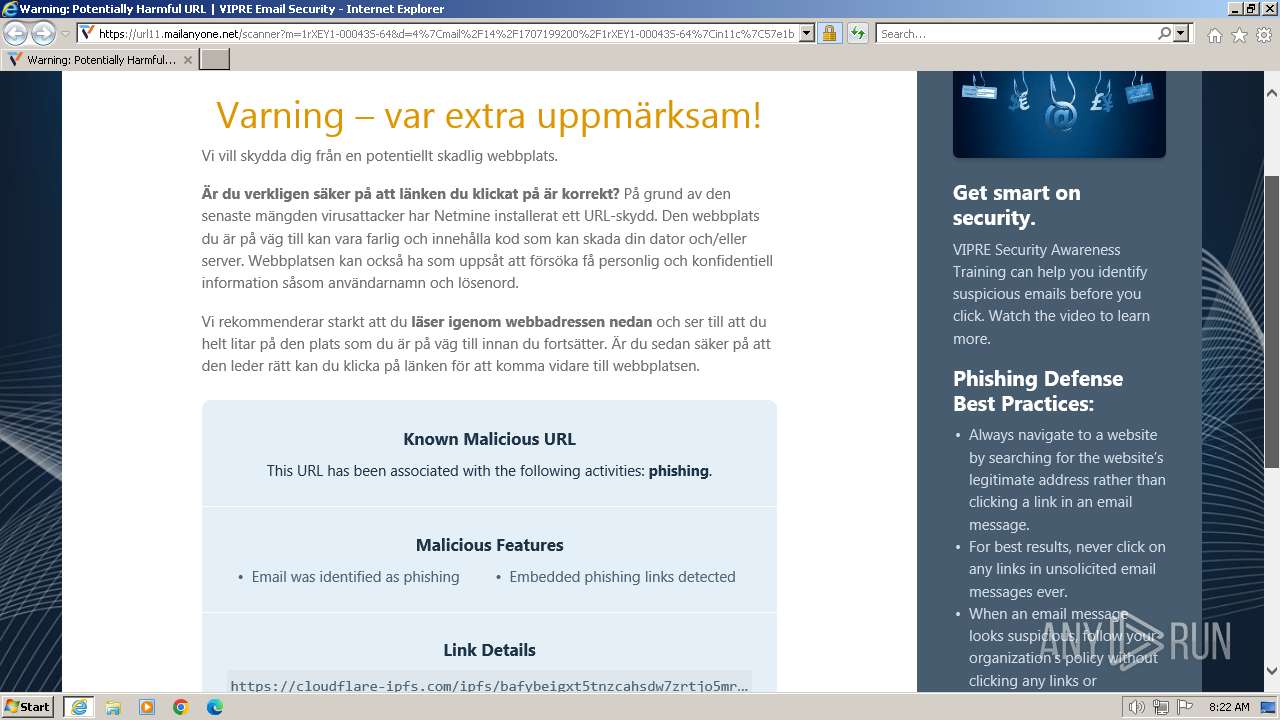Click the volume speaker tray icon
This screenshot has width=1280, height=720.
coord(1137,707)
